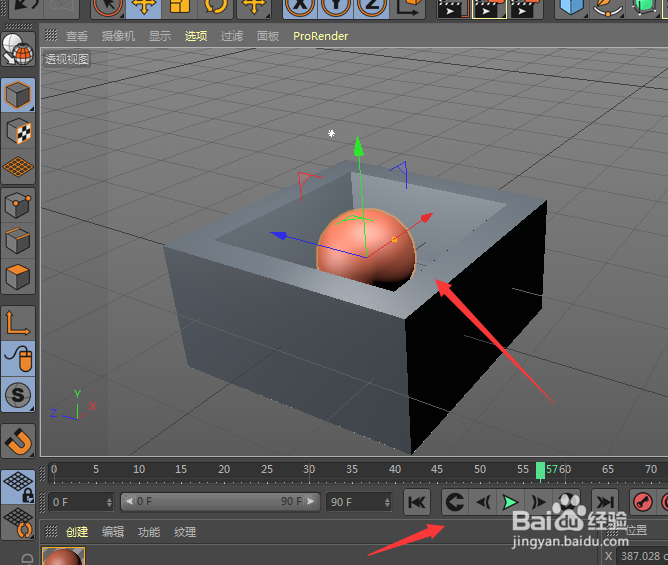This screenshot has width=668, height=565.
Task: Click the preview range slider bar
Action: [220, 502]
